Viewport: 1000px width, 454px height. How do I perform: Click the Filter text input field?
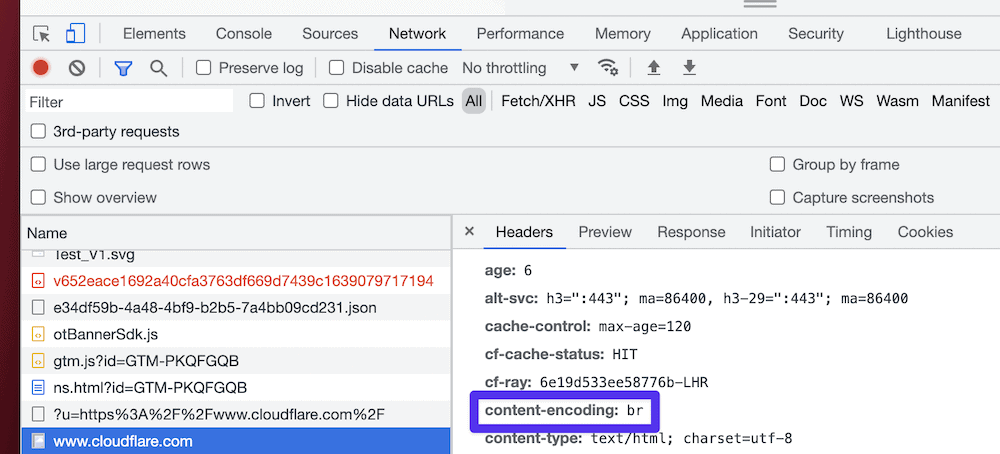pos(128,102)
